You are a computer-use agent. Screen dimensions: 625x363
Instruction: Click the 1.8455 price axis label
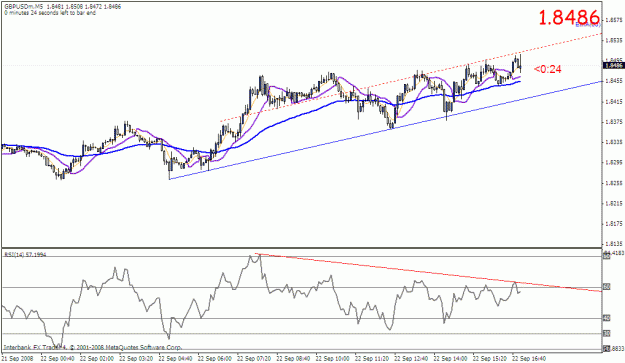[x=614, y=81]
